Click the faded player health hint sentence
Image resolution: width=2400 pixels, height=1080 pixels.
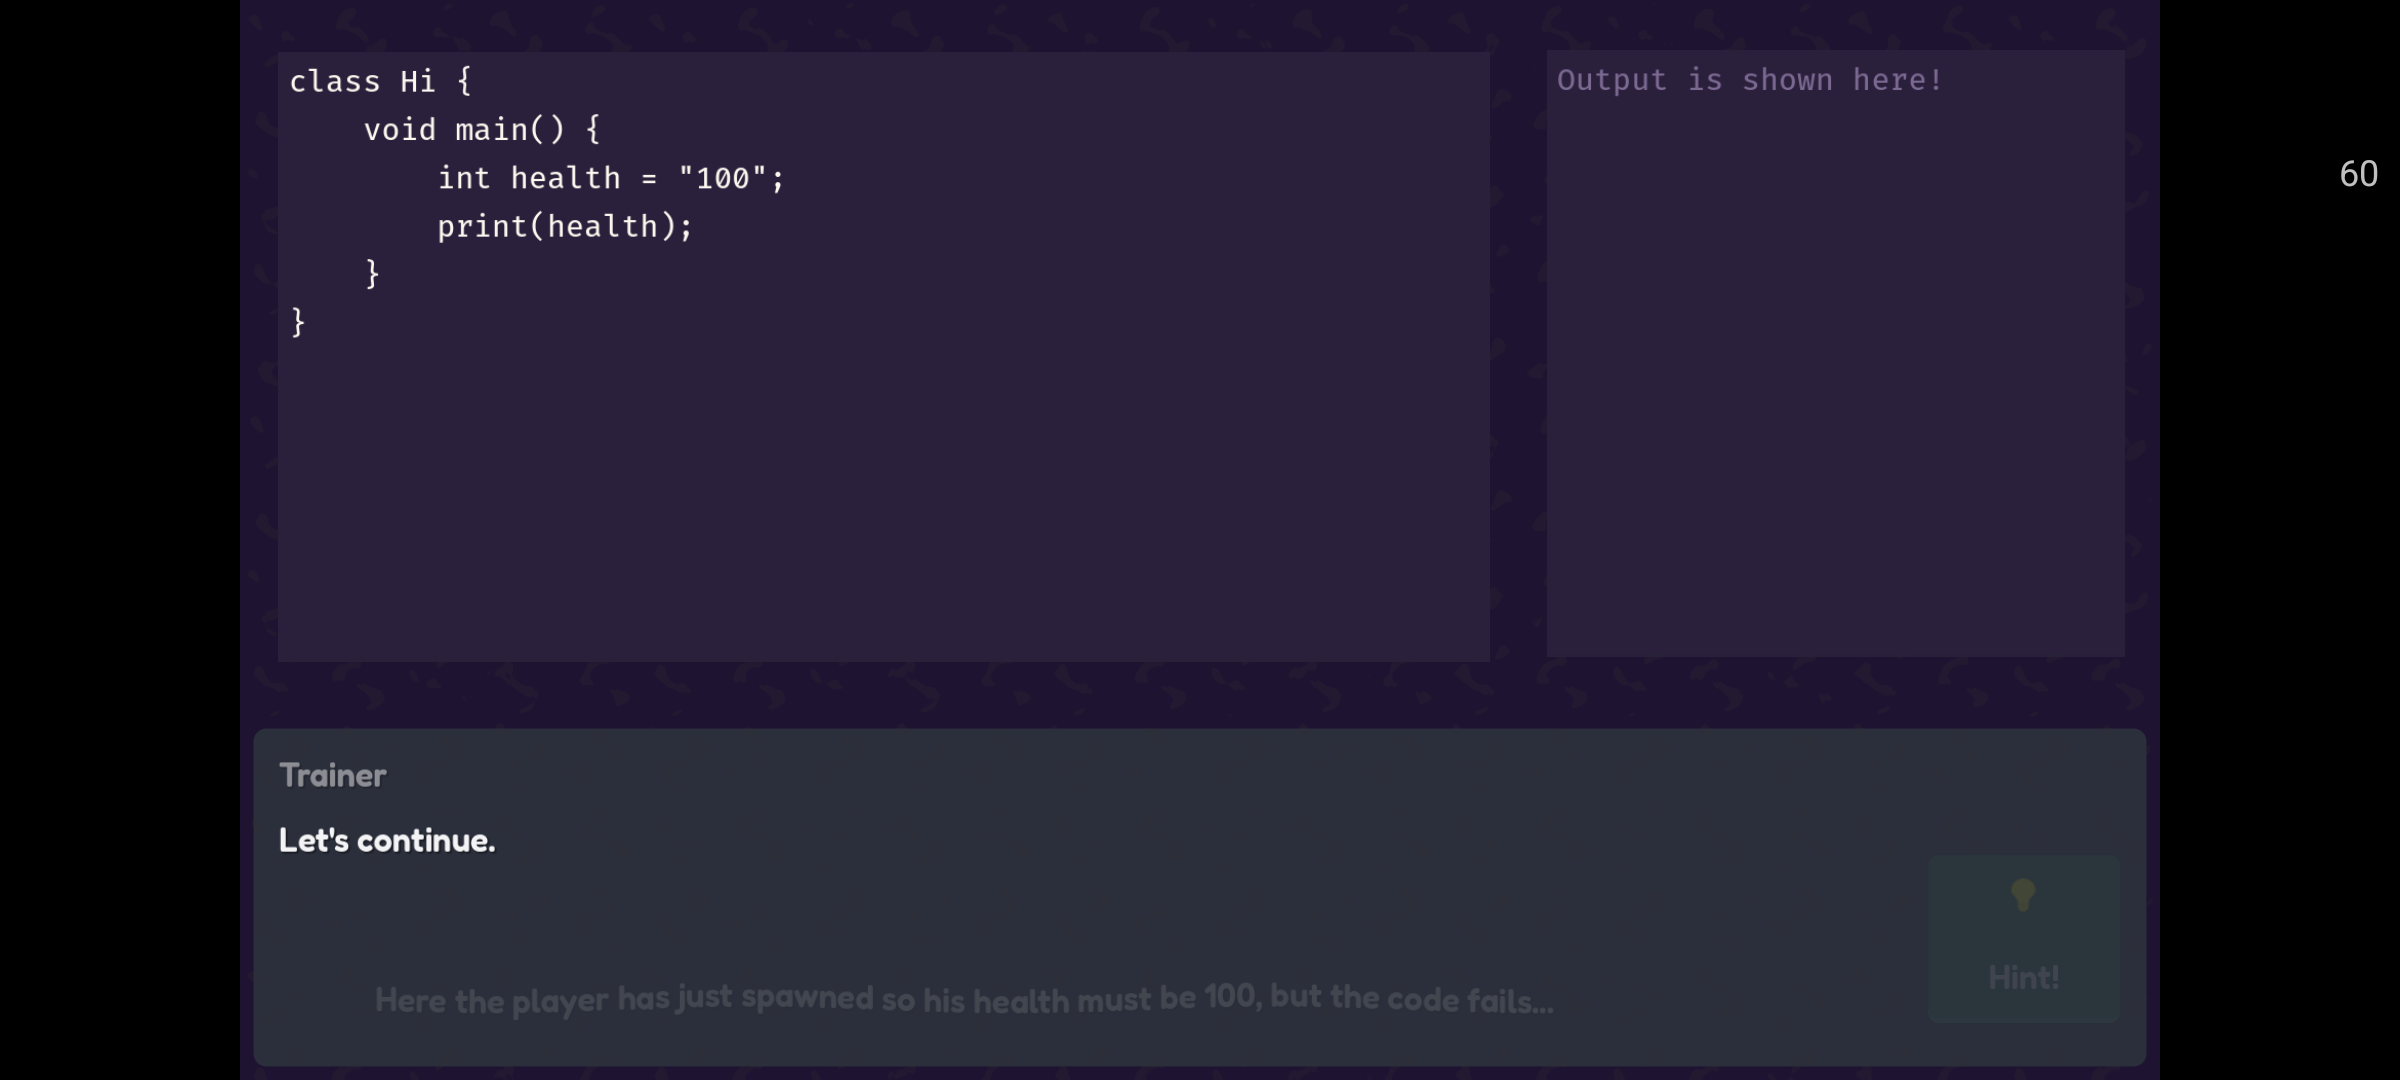pyautogui.click(x=963, y=999)
